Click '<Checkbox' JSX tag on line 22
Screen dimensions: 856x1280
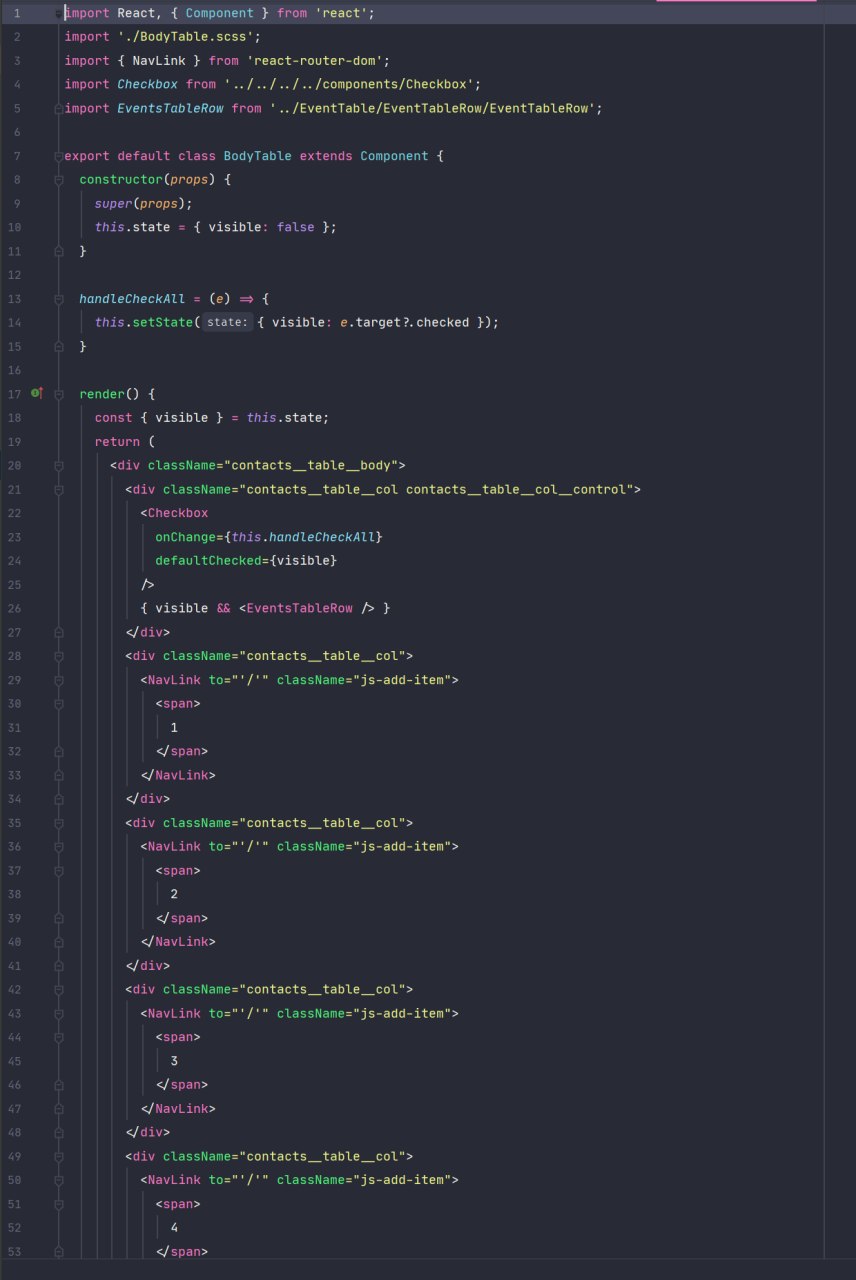point(175,513)
